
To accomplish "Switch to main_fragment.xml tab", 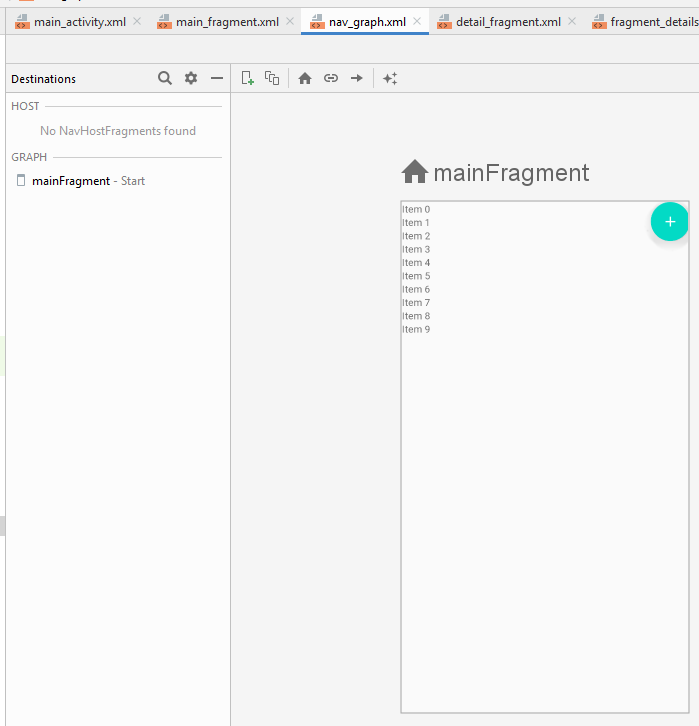I will click(x=227, y=21).
